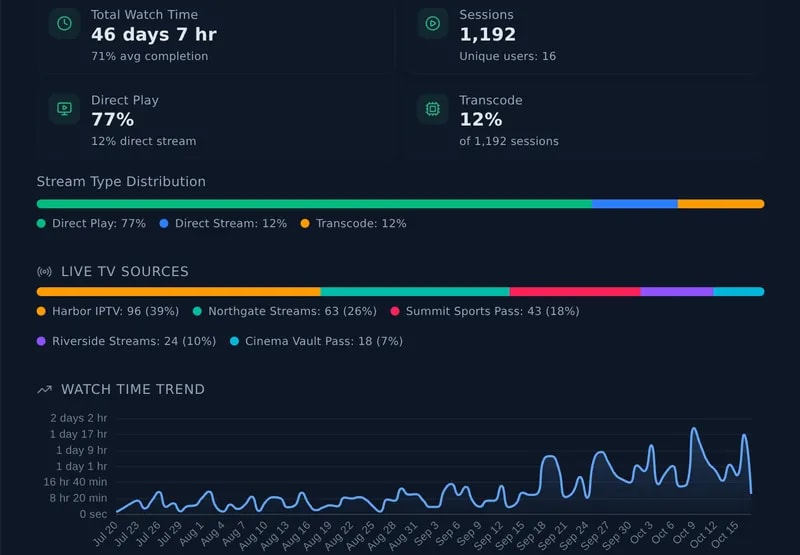Click the play-circle icon beside Sessions
Viewport: 800px width, 555px height.
[433, 23]
